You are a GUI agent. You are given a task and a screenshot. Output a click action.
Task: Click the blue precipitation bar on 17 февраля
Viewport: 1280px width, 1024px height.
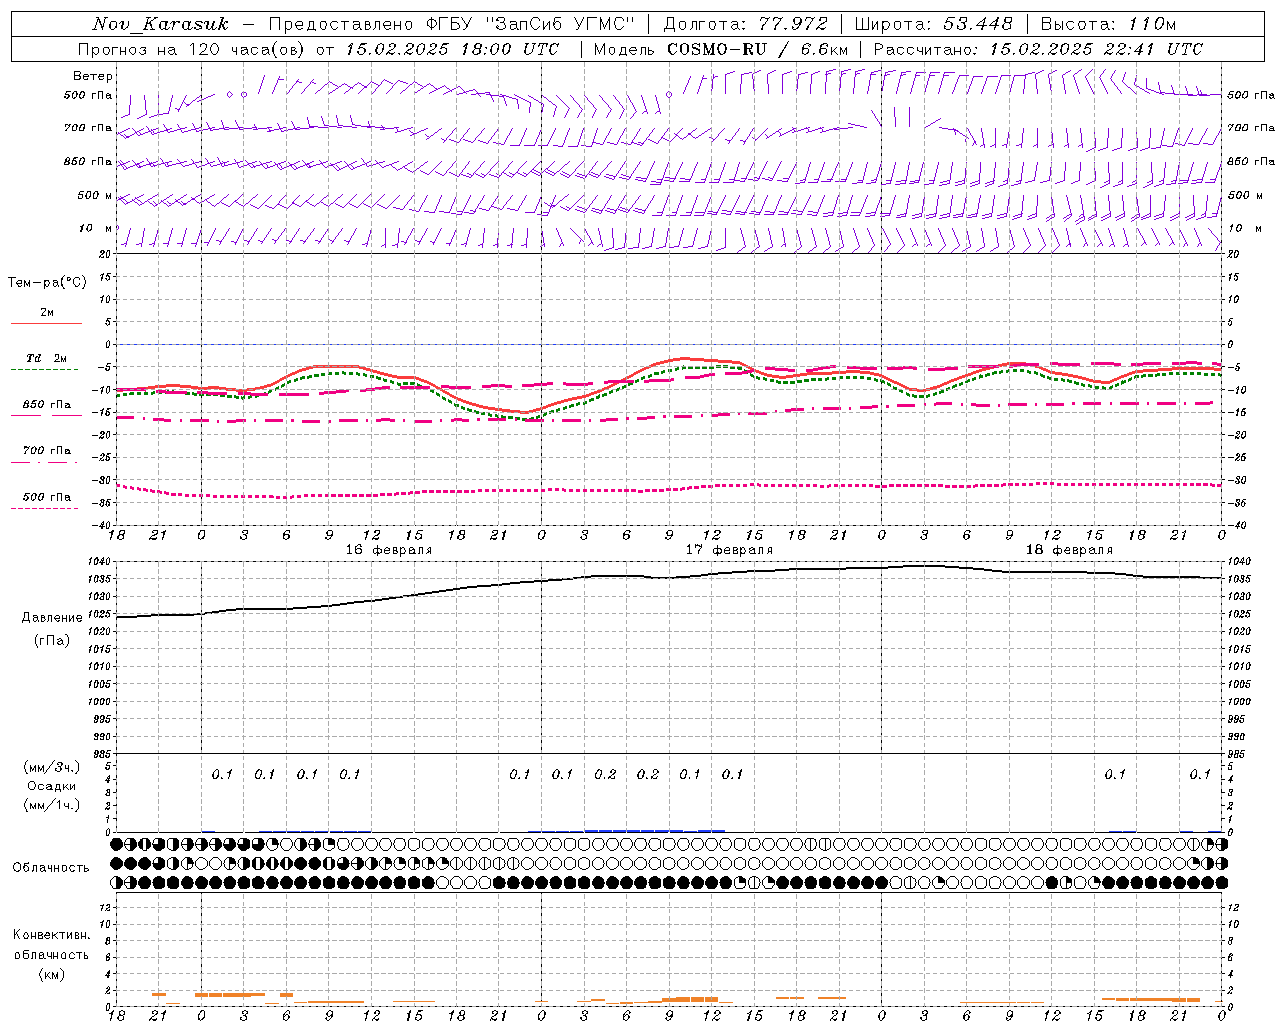[x=654, y=830]
